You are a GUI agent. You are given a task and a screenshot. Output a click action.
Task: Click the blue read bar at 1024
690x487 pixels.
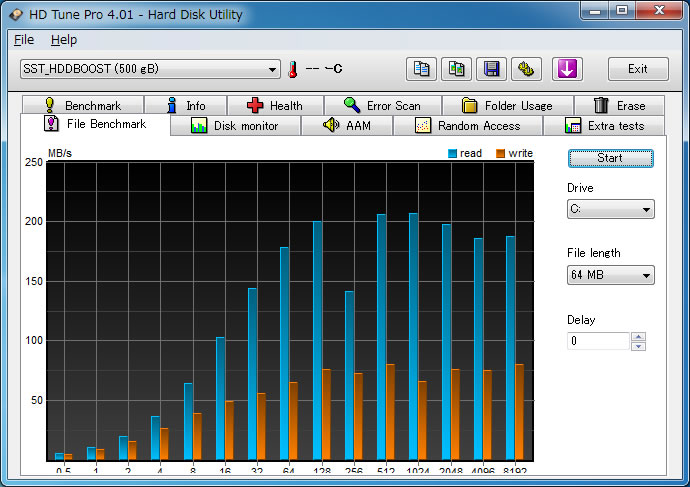[414, 337]
